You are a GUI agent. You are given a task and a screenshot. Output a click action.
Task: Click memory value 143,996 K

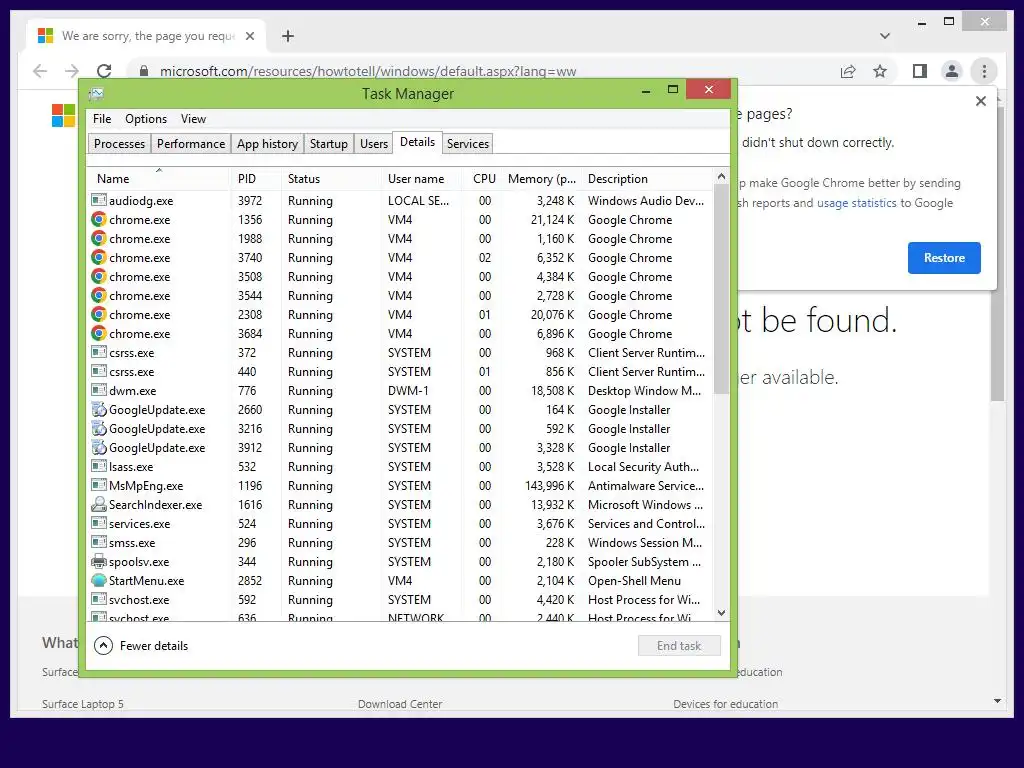[x=549, y=486]
